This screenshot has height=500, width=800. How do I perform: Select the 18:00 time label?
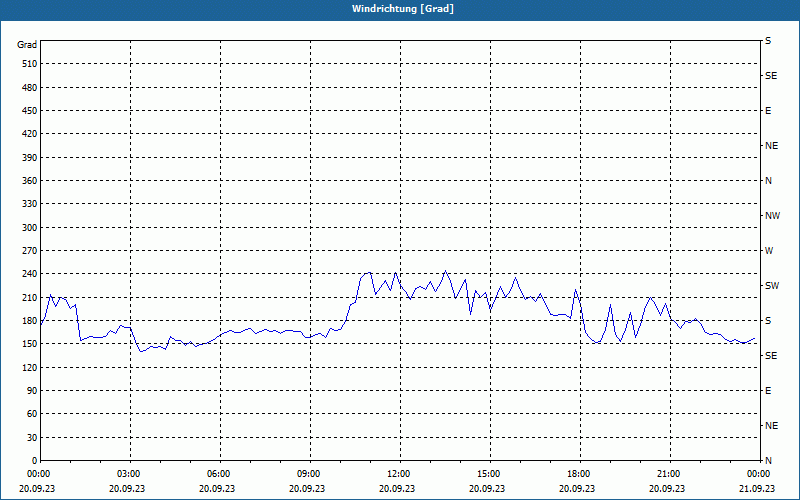coord(580,474)
